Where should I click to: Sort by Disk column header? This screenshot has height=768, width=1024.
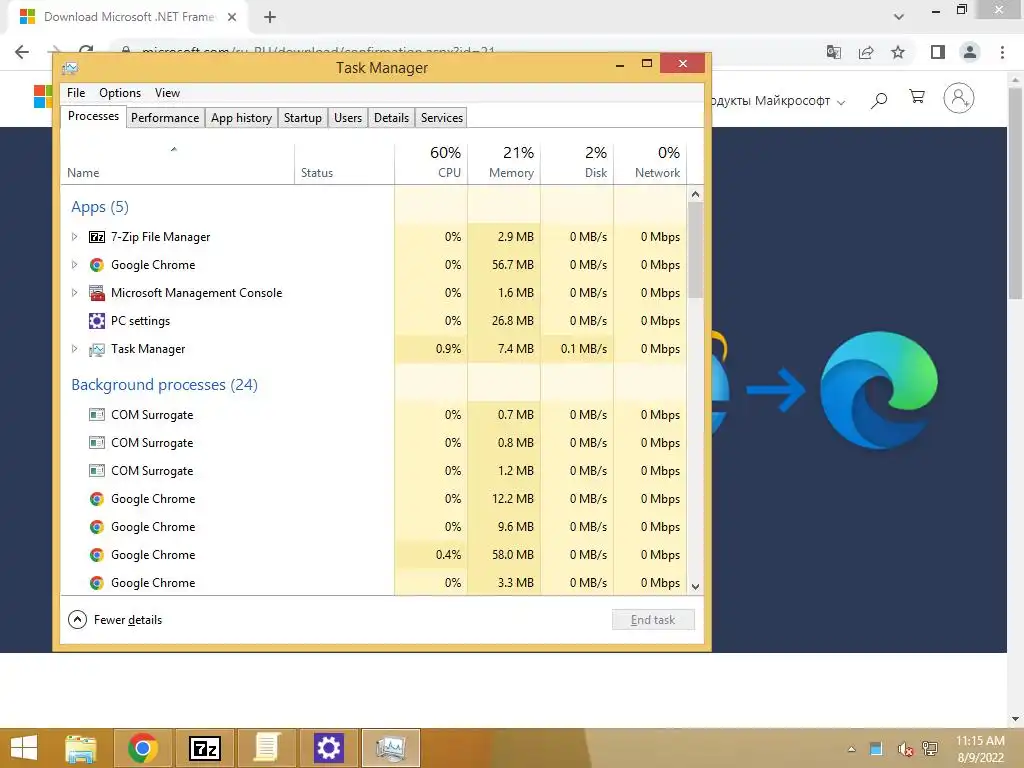[x=577, y=163]
